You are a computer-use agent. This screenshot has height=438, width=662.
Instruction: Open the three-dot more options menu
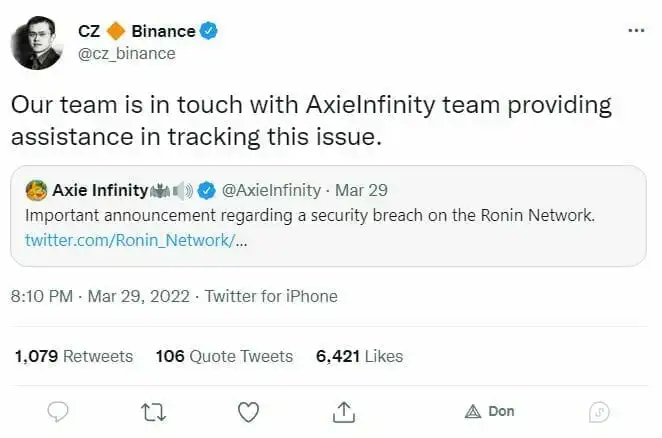point(636,31)
